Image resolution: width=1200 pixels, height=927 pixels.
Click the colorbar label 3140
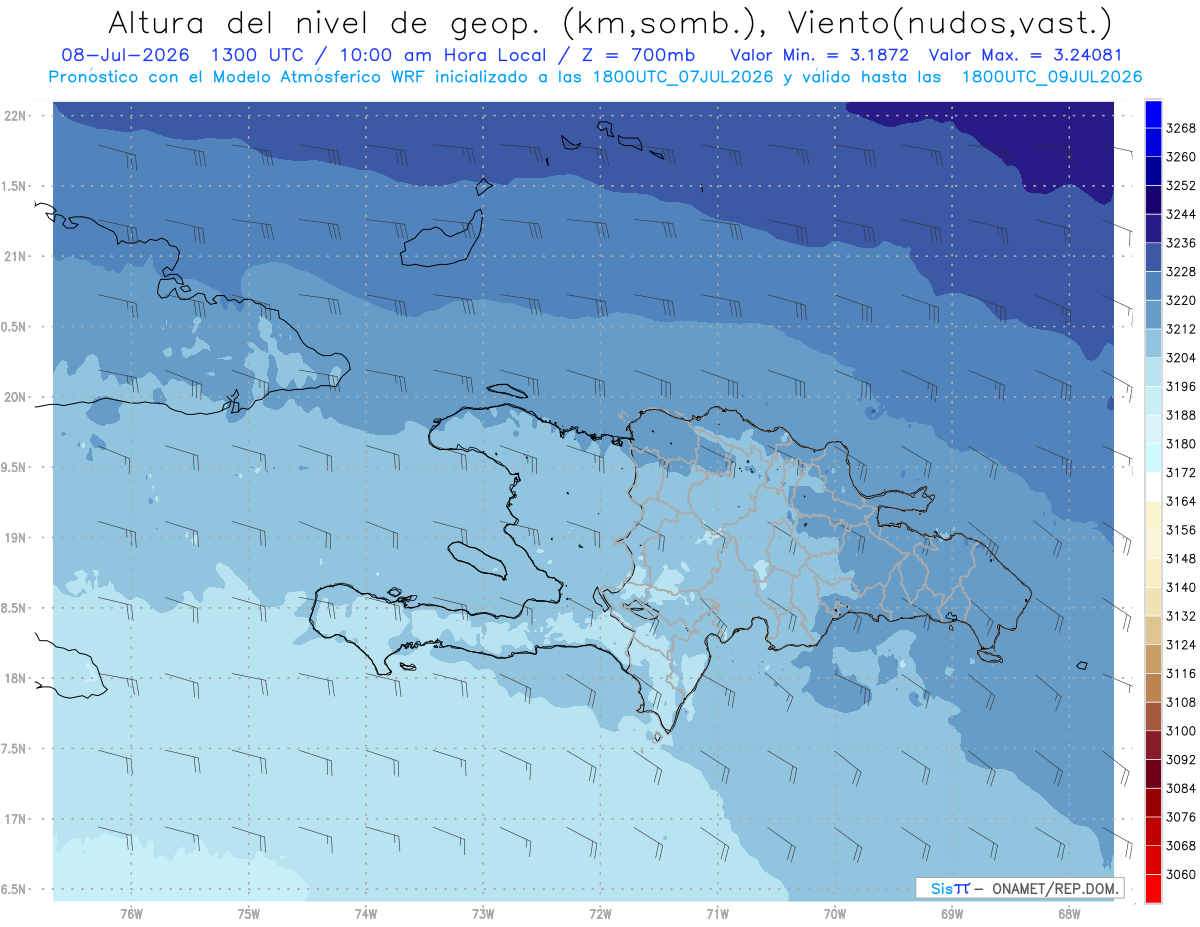[x=1181, y=587]
